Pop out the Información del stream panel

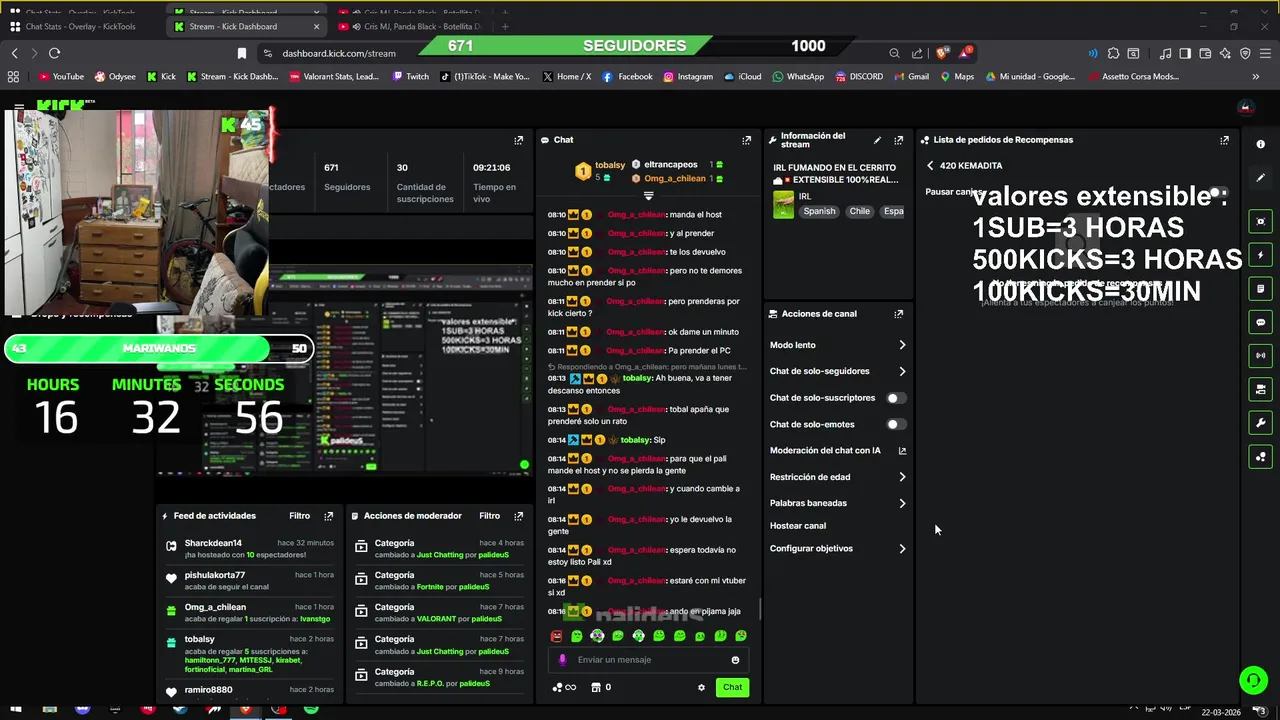tap(898, 140)
